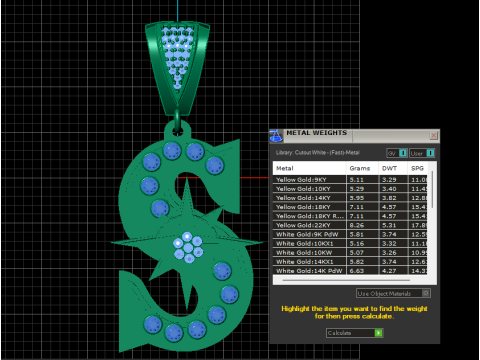Select the Yellow Gold:10KY row
Screen dimensions: 480x360
pos(350,189)
